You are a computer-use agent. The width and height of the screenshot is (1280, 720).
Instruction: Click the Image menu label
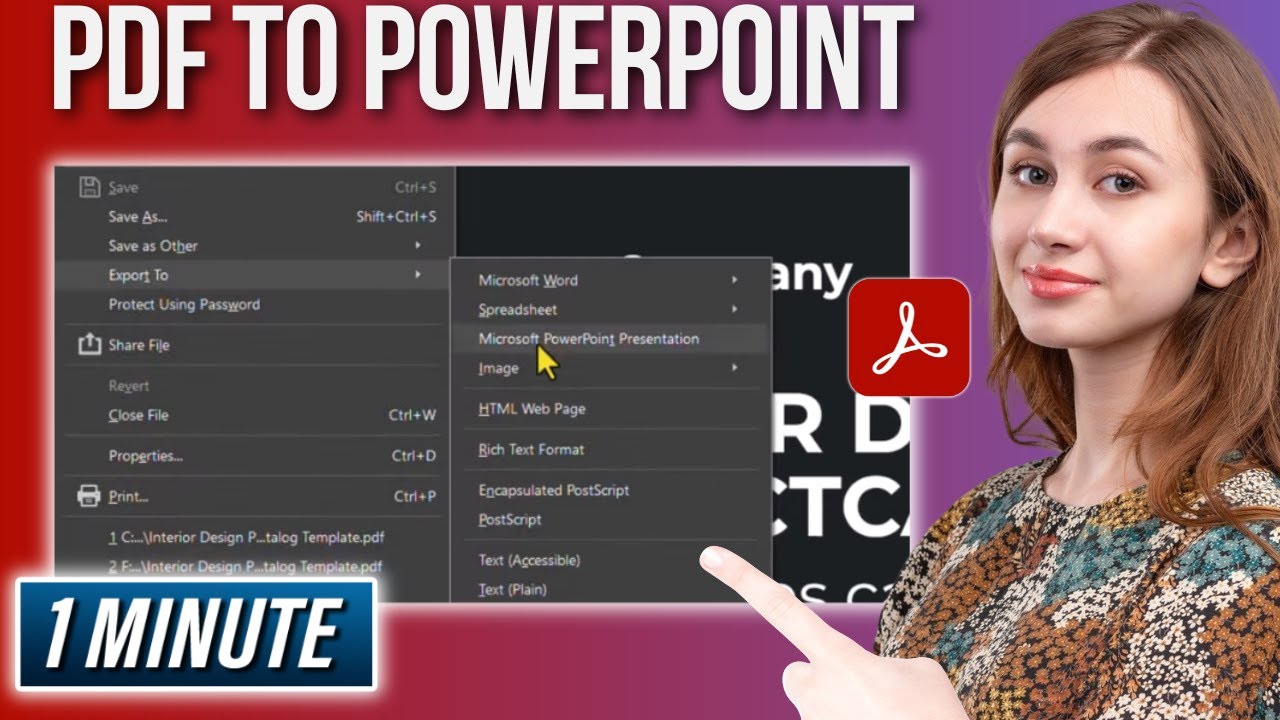(499, 369)
